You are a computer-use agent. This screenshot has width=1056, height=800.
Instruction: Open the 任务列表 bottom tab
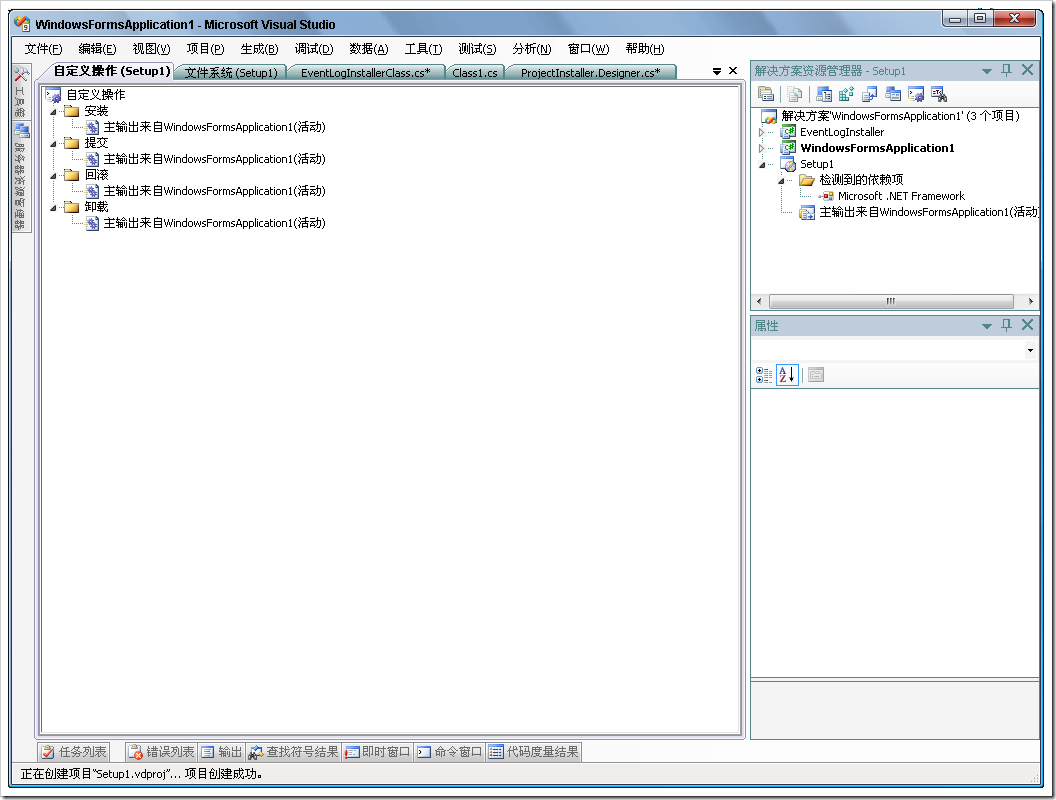tap(74, 752)
